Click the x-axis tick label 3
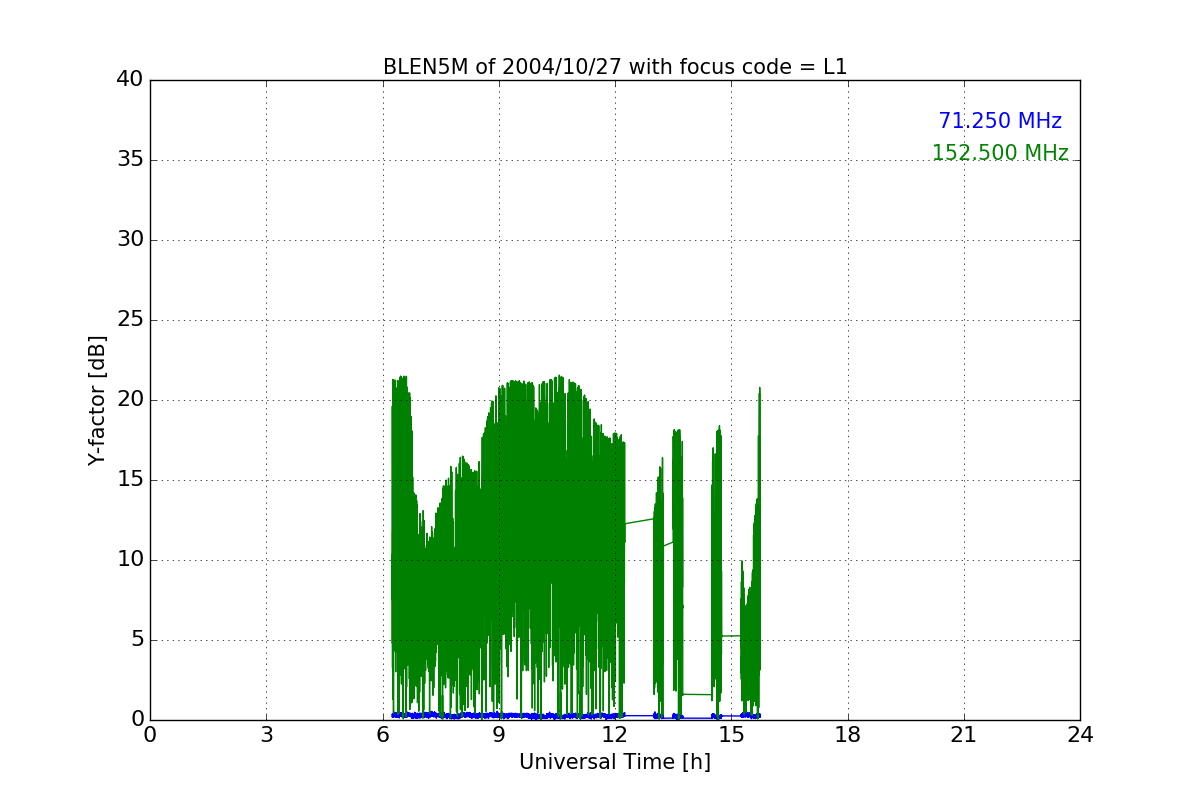This screenshot has height=800, width=1200. click(x=266, y=735)
